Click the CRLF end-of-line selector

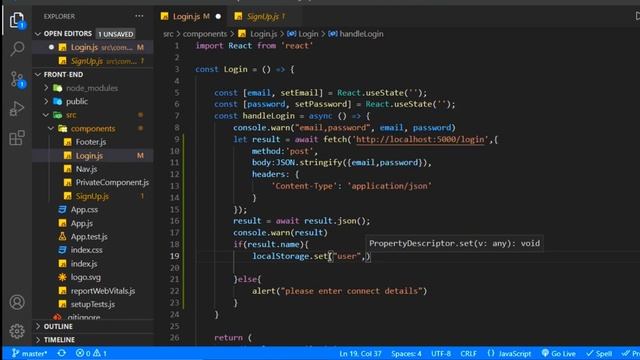pos(468,353)
